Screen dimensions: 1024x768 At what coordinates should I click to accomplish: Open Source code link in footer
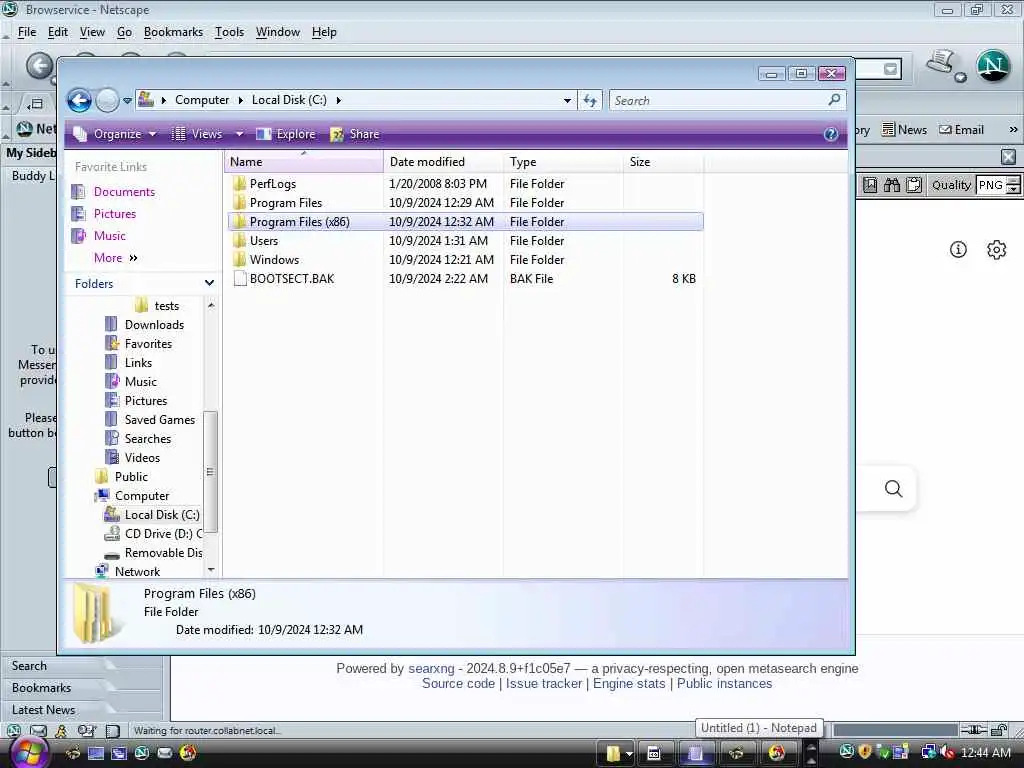(458, 684)
